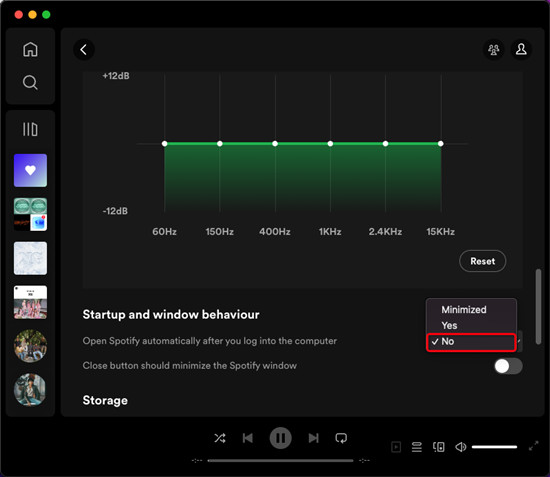Click the song progress bar

click(280, 461)
